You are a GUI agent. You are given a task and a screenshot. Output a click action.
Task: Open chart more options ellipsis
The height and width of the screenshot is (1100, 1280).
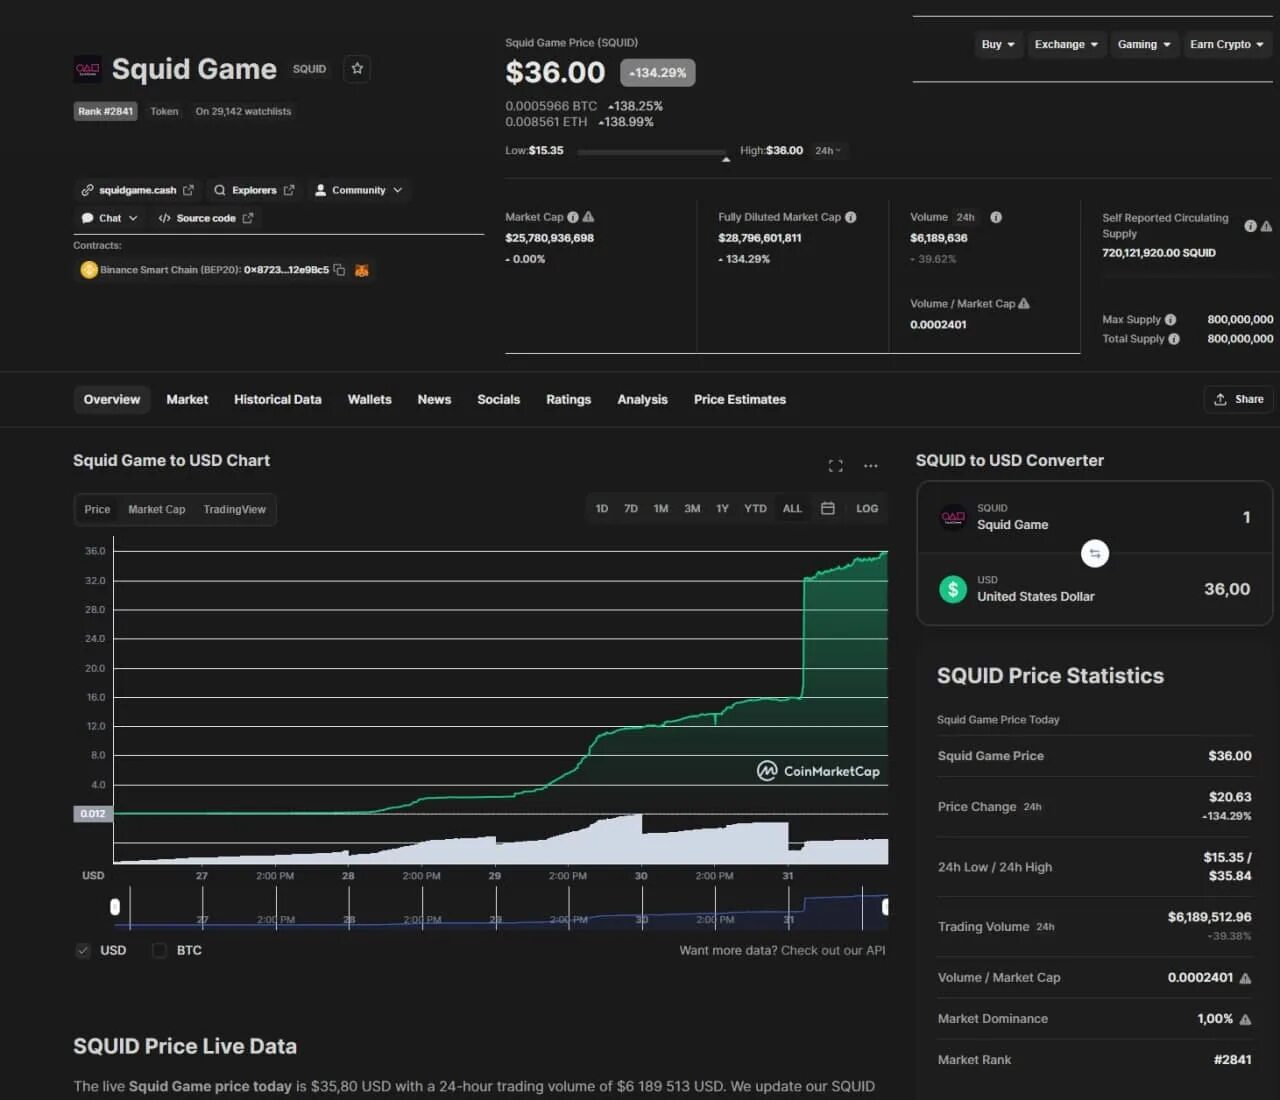(x=871, y=466)
